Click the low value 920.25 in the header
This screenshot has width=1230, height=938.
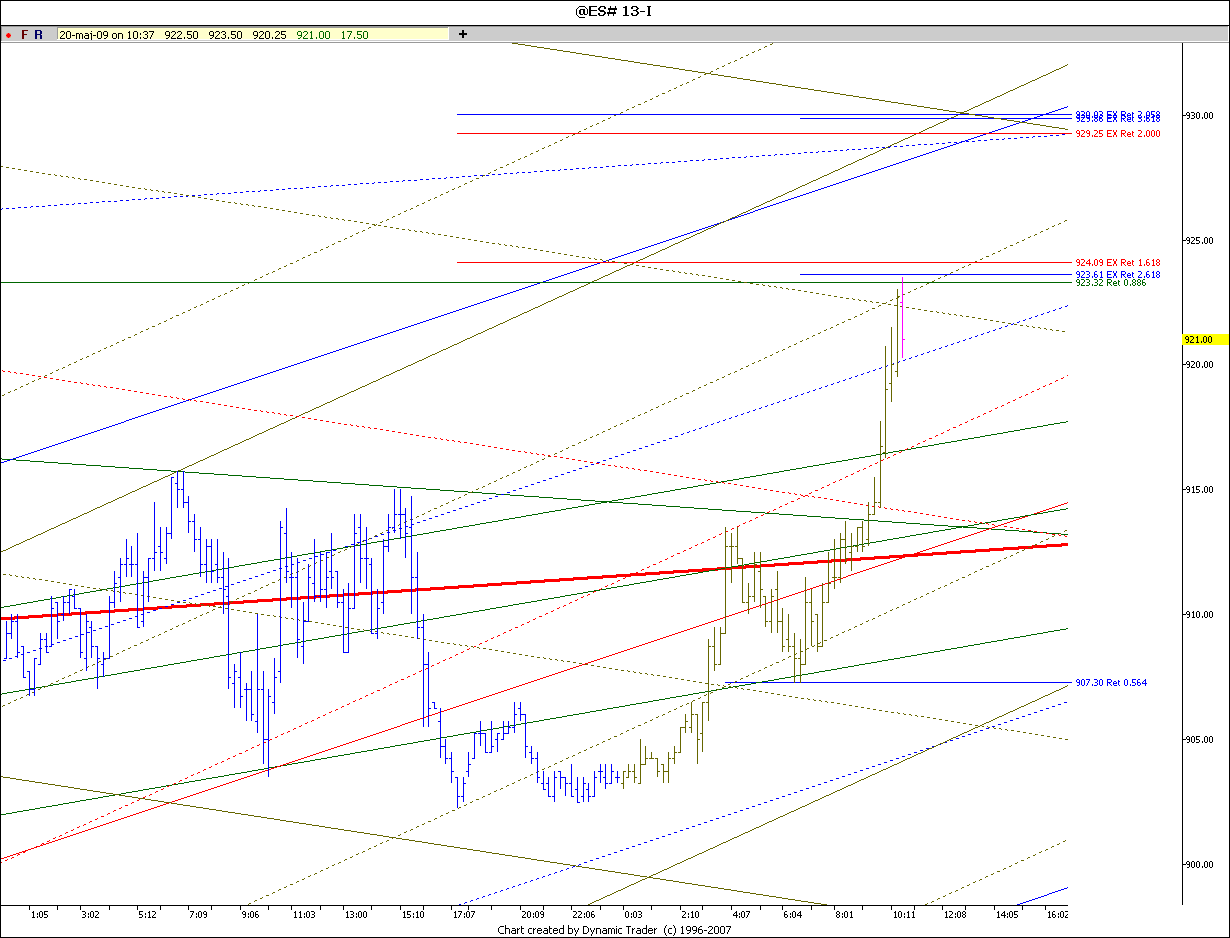point(269,34)
